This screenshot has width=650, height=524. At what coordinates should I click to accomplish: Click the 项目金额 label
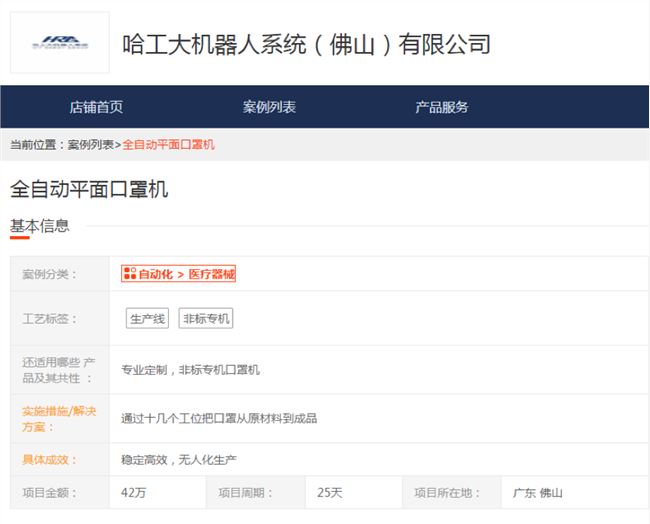pyautogui.click(x=49, y=492)
